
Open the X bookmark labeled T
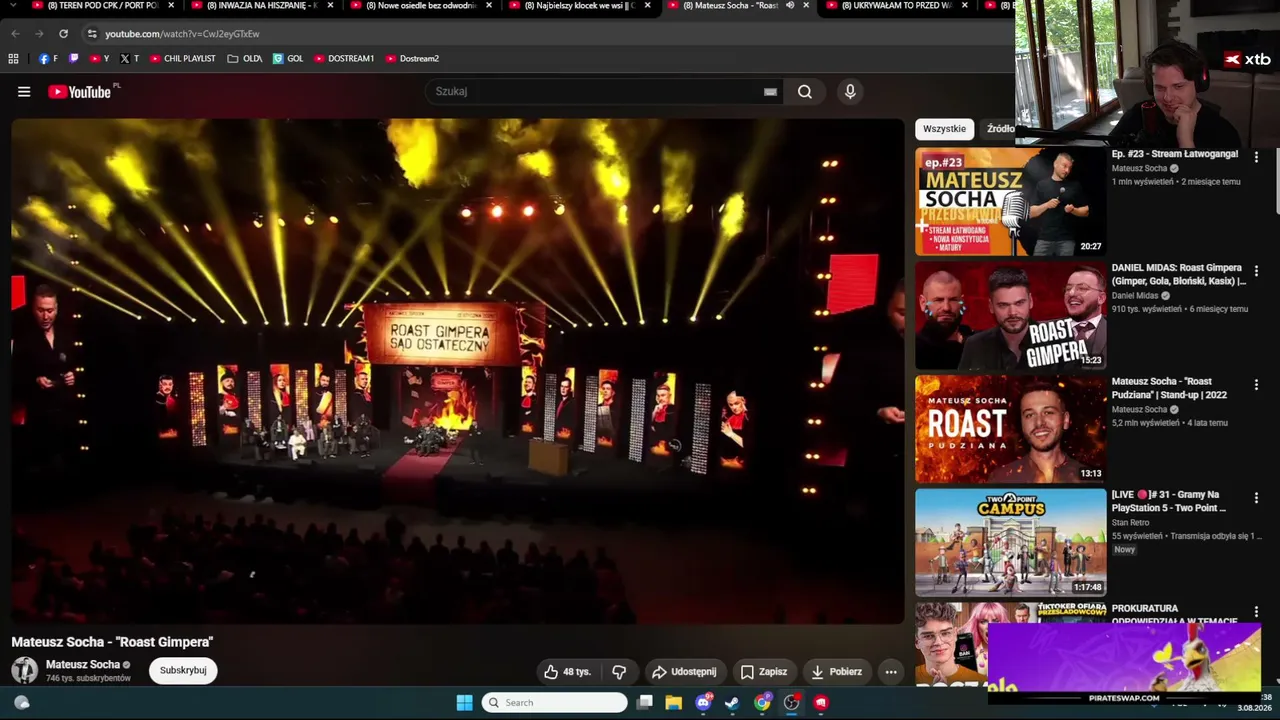129,59
